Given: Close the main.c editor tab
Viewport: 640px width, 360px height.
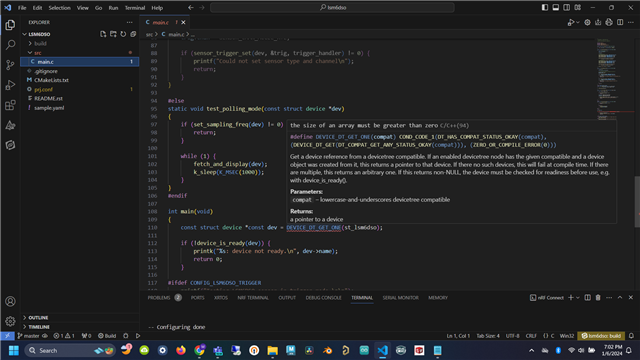Looking at the screenshot, I should (183, 22).
